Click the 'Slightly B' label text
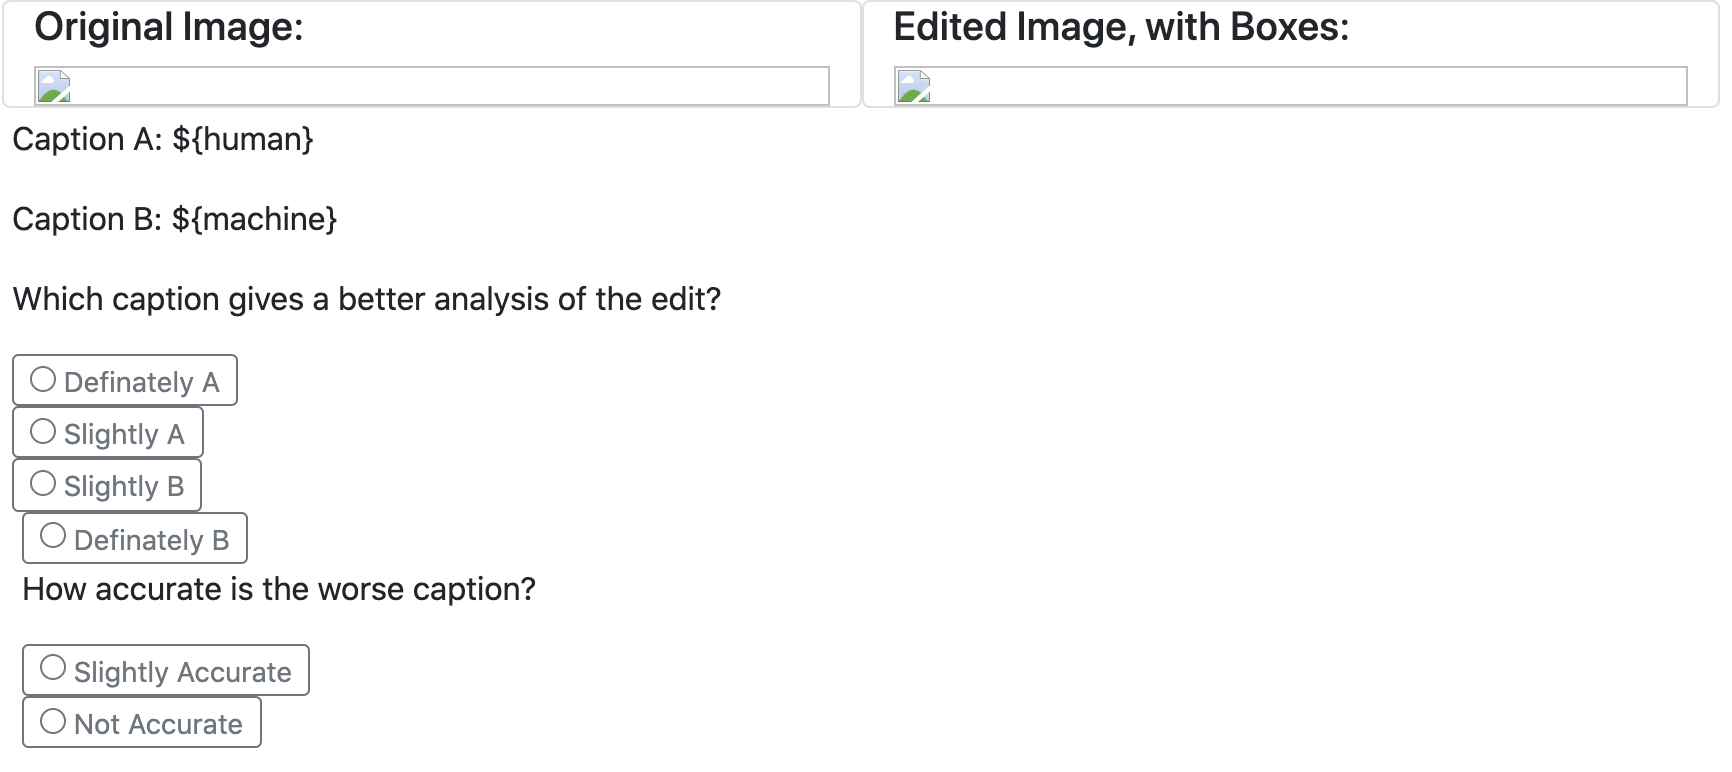1732x772 pixels. click(124, 486)
